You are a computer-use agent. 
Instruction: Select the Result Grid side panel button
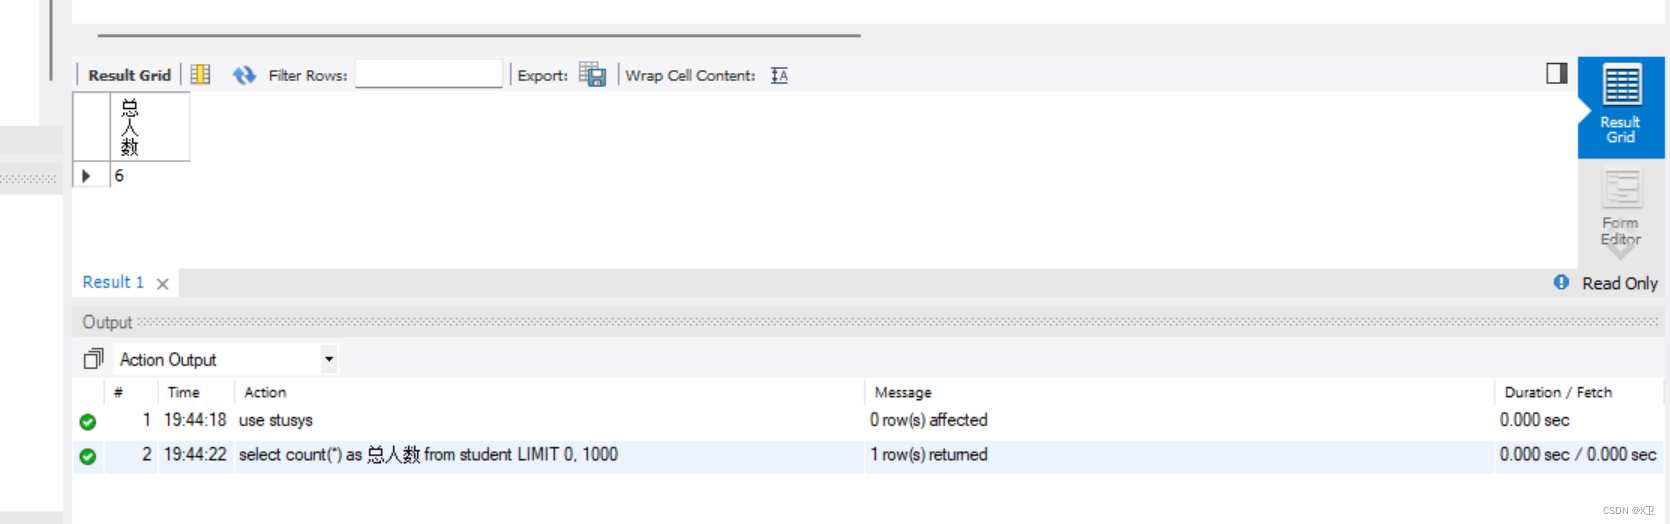coord(1621,107)
